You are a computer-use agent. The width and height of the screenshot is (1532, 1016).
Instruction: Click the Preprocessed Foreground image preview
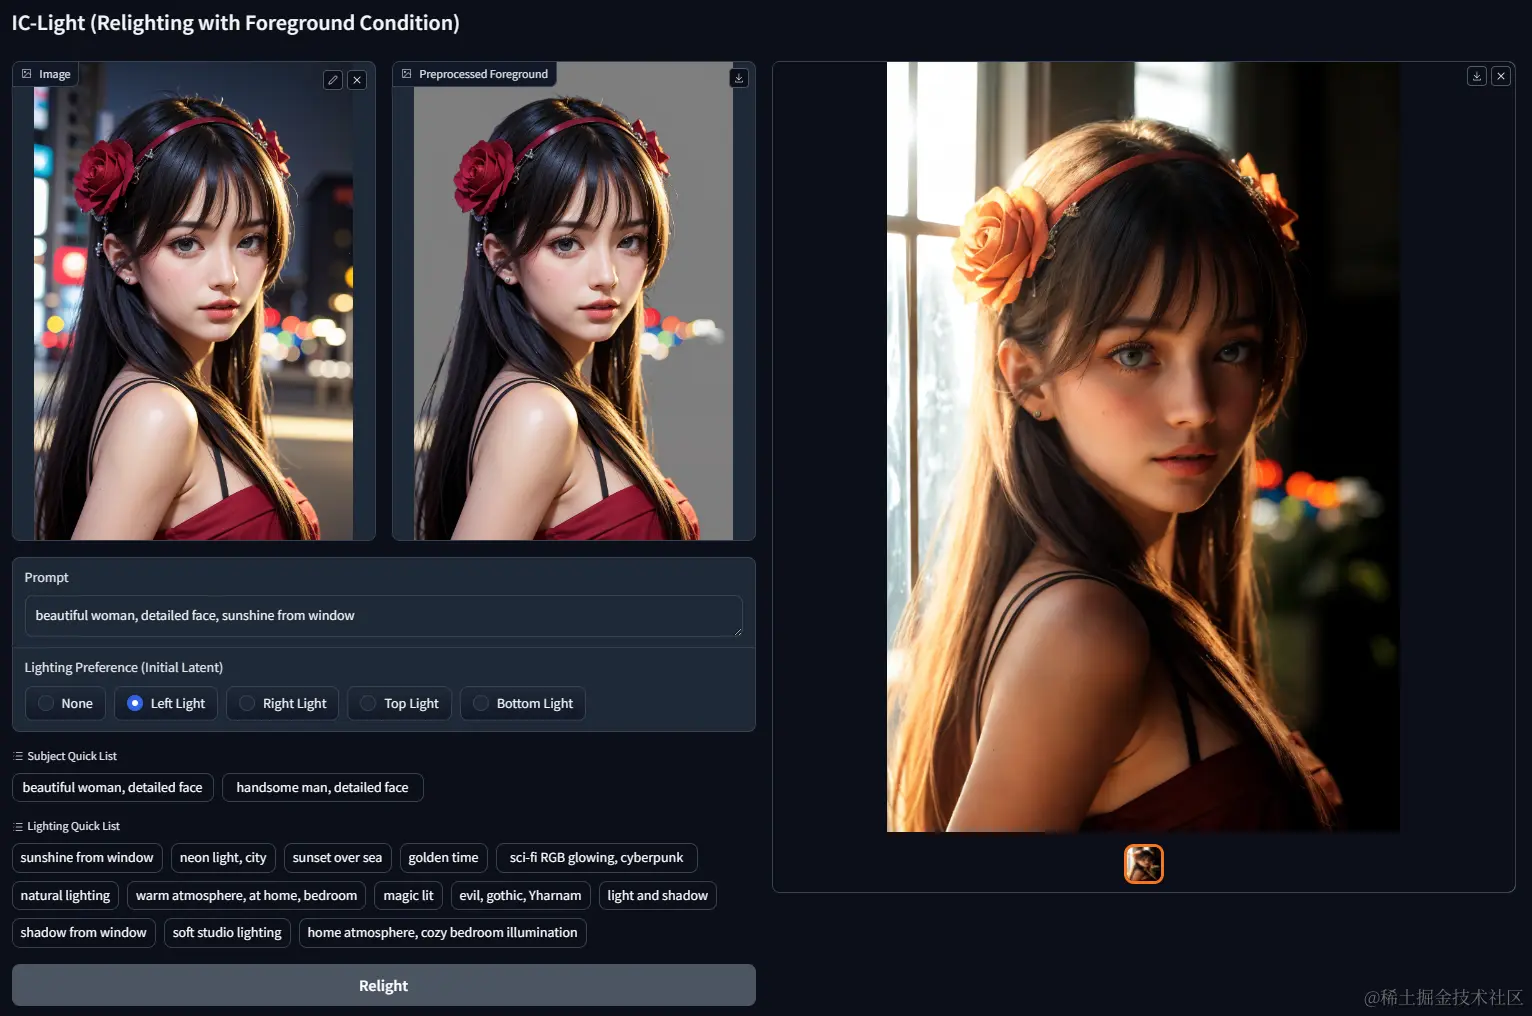click(x=573, y=301)
